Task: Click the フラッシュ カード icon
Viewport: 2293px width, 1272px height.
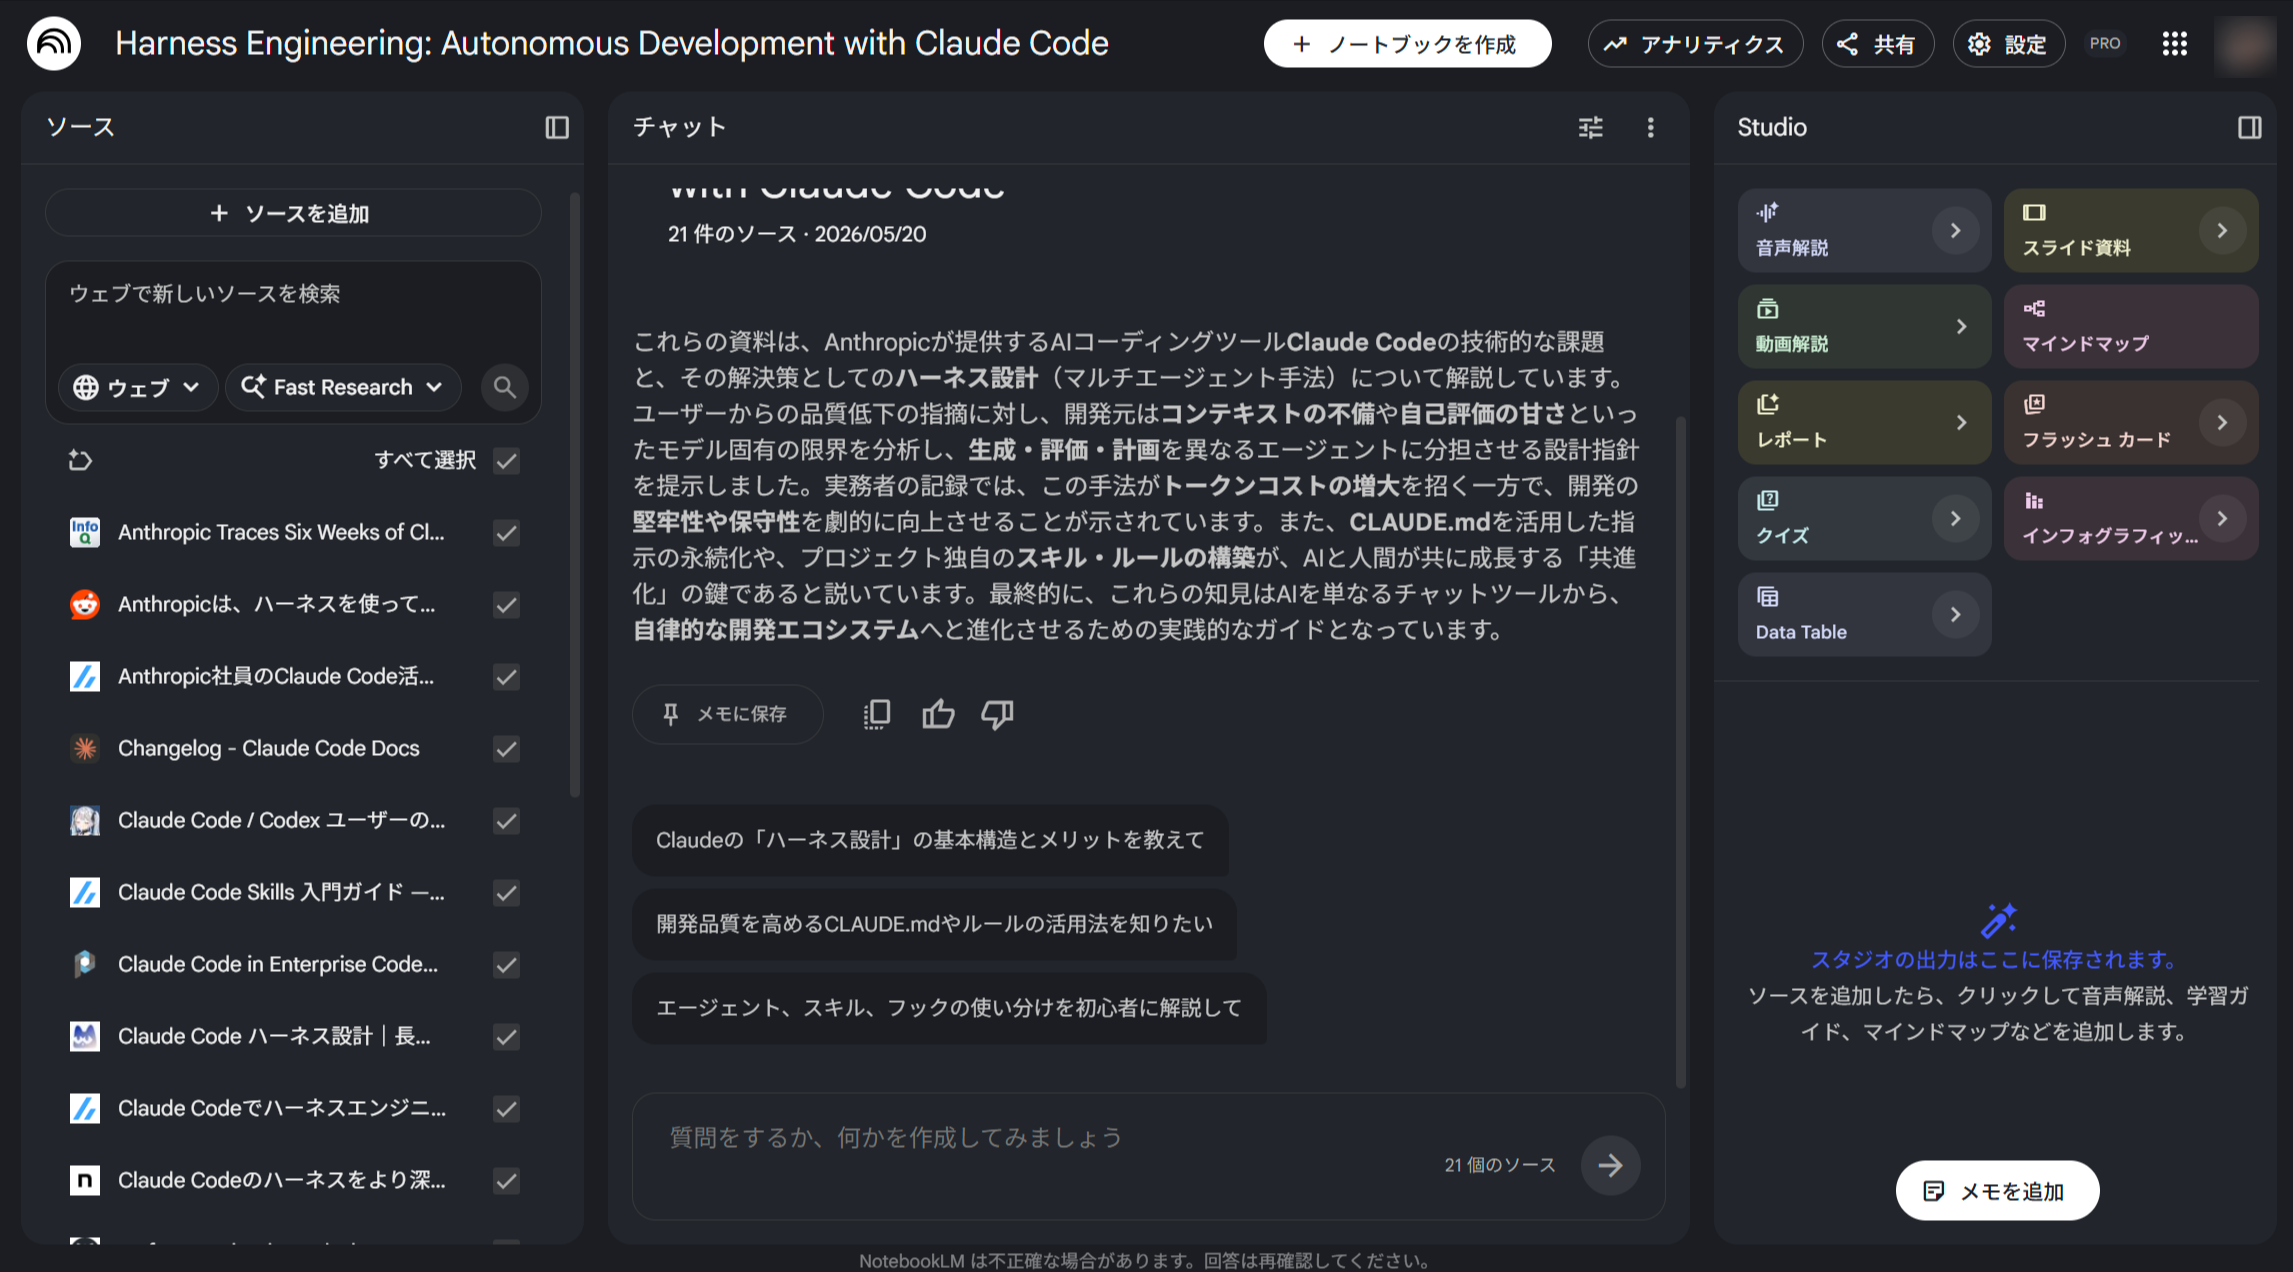Action: (2034, 404)
